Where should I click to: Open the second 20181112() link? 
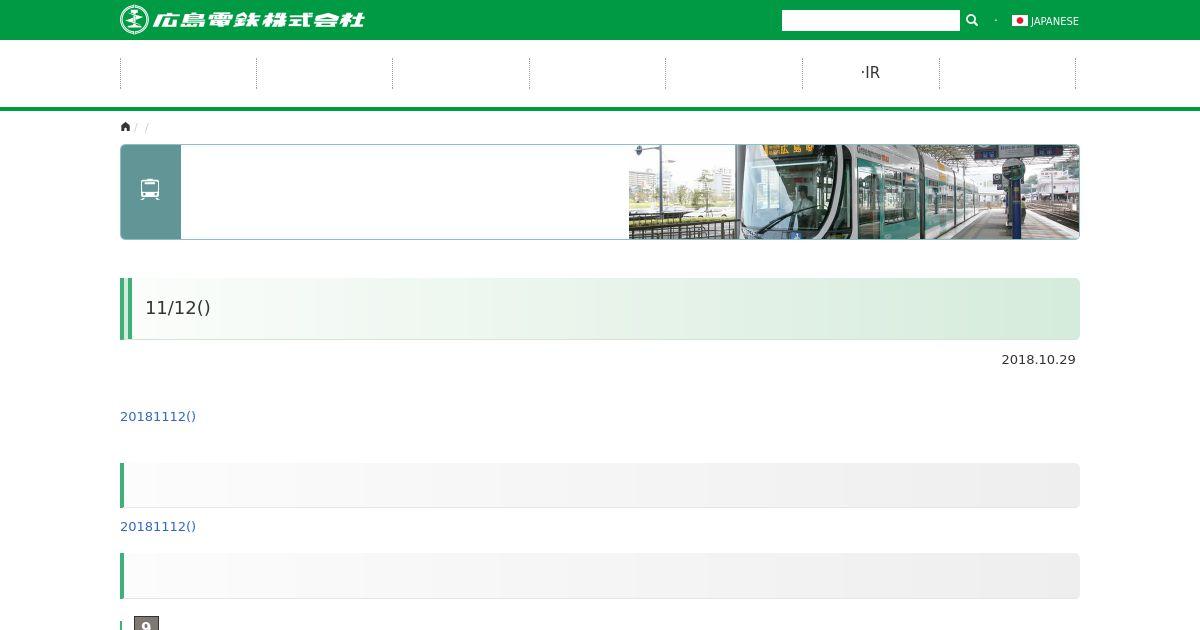tap(158, 526)
